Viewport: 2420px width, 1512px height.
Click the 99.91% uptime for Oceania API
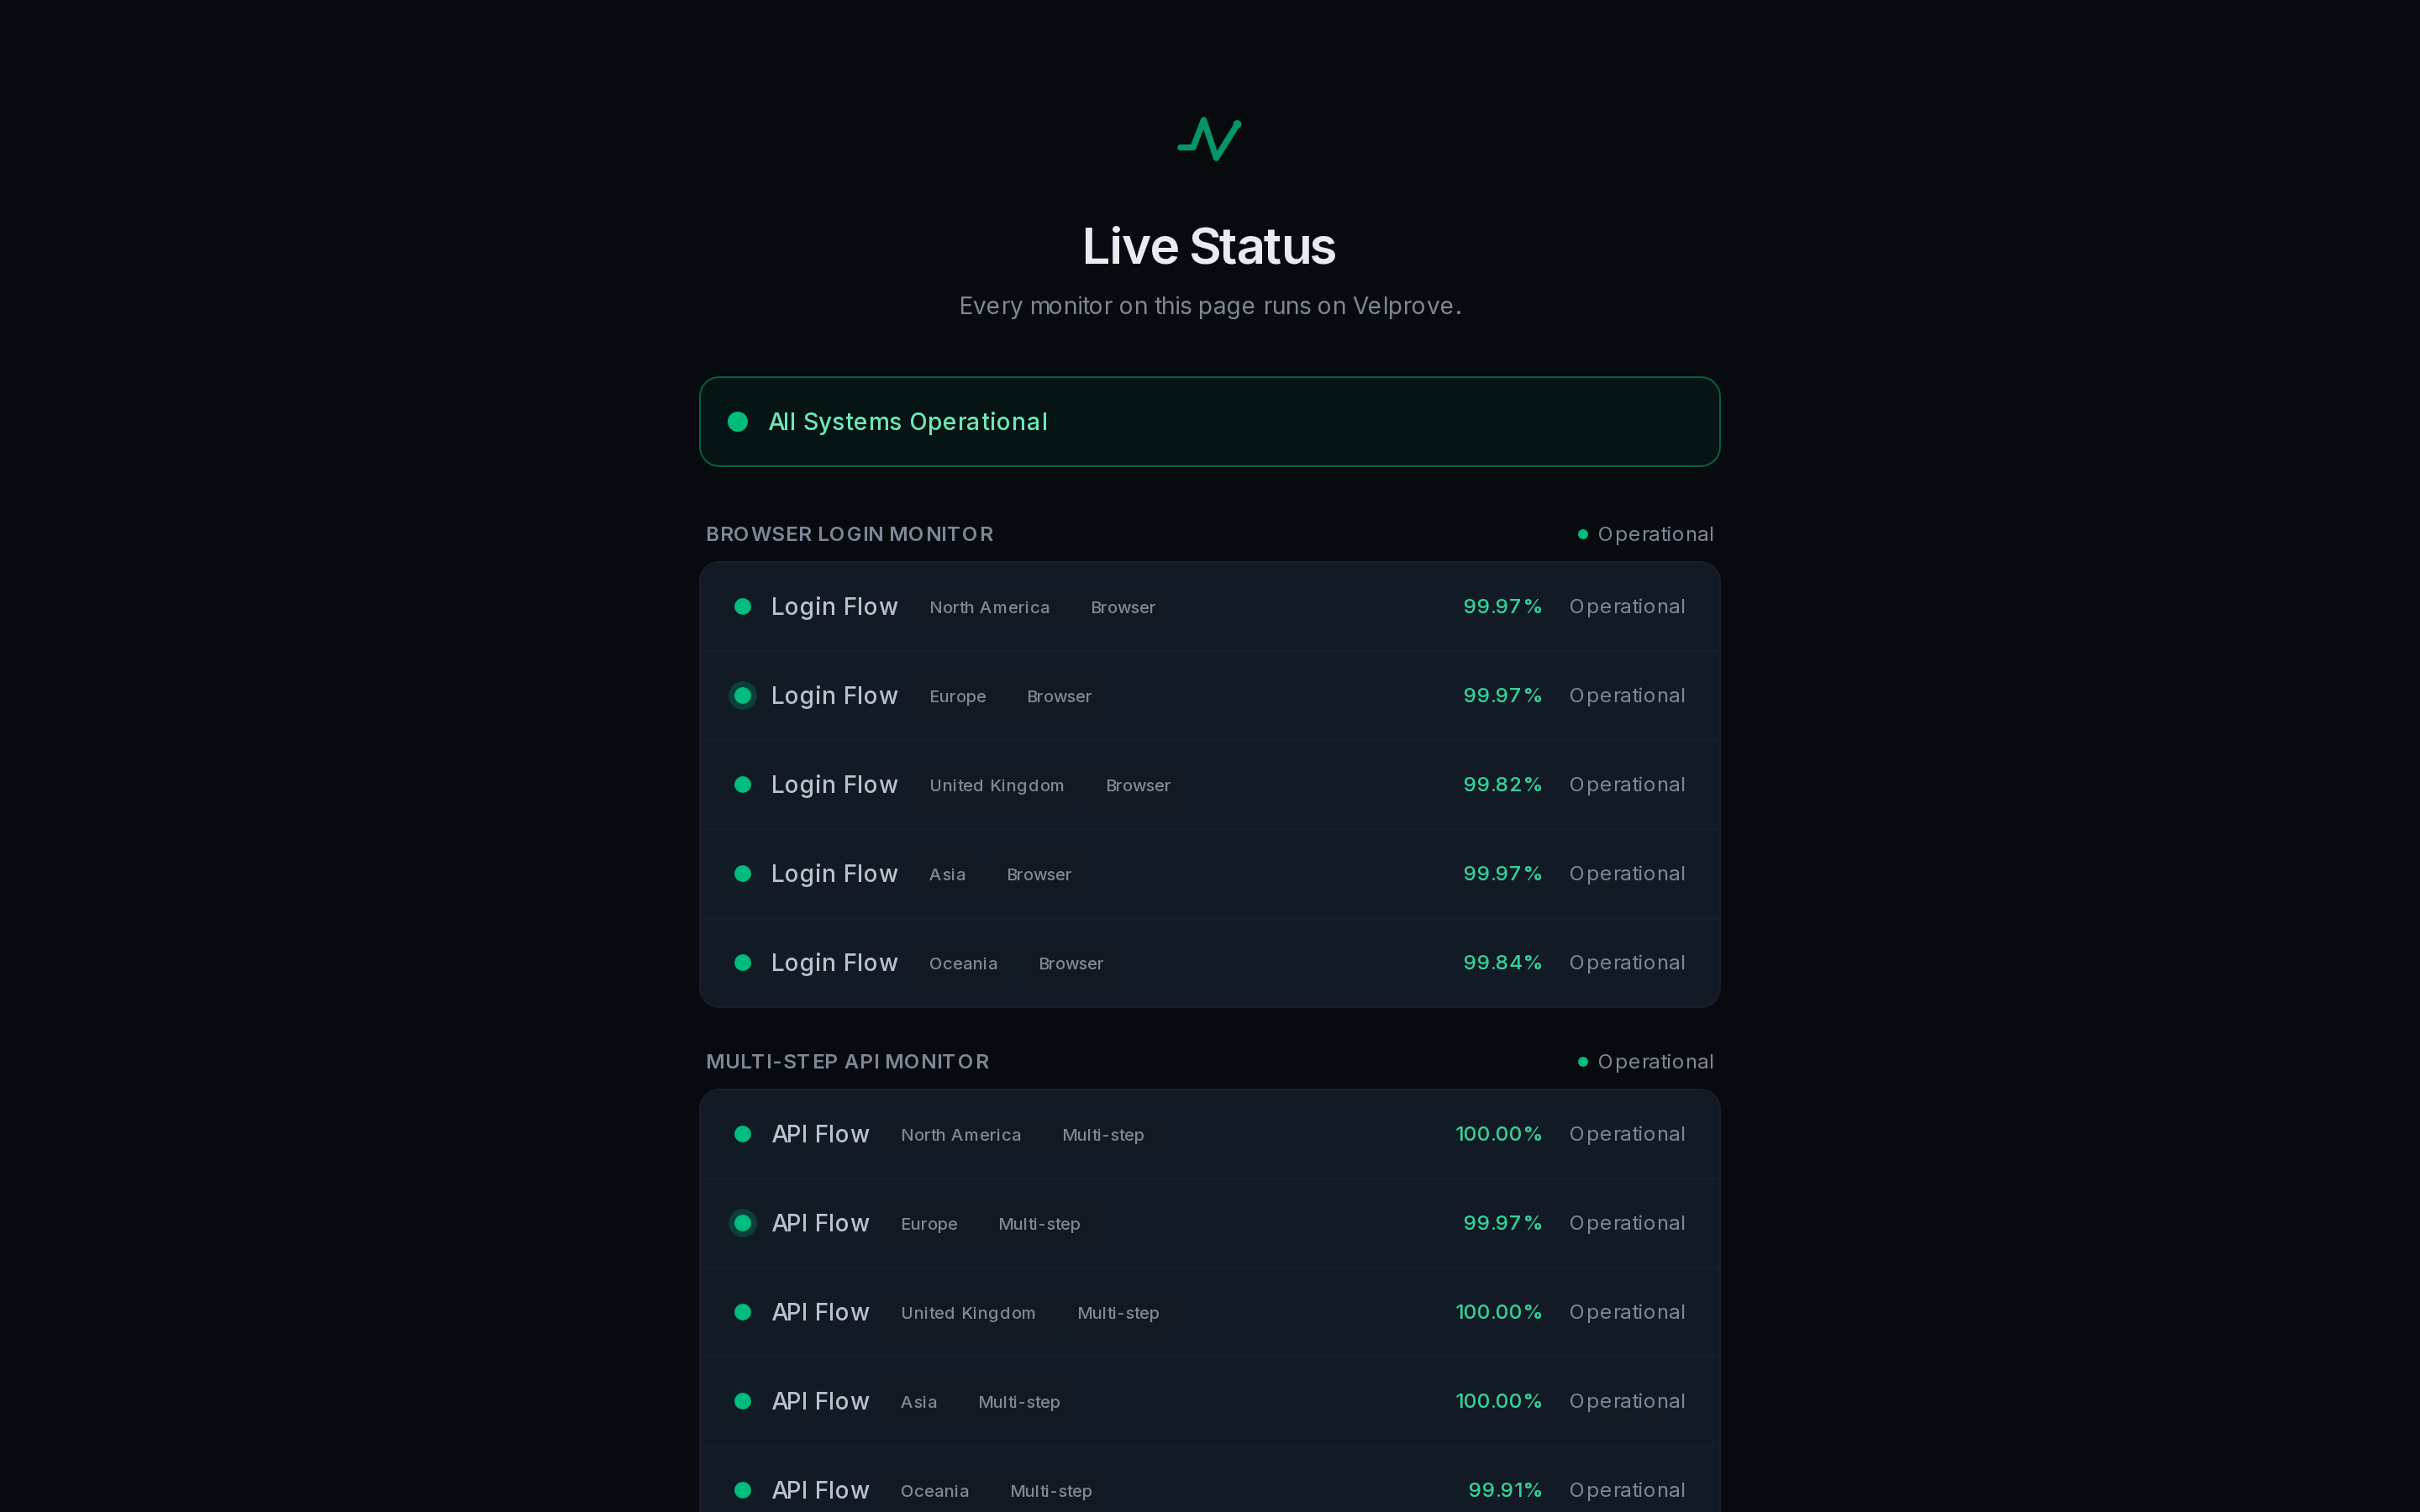[1504, 1489]
